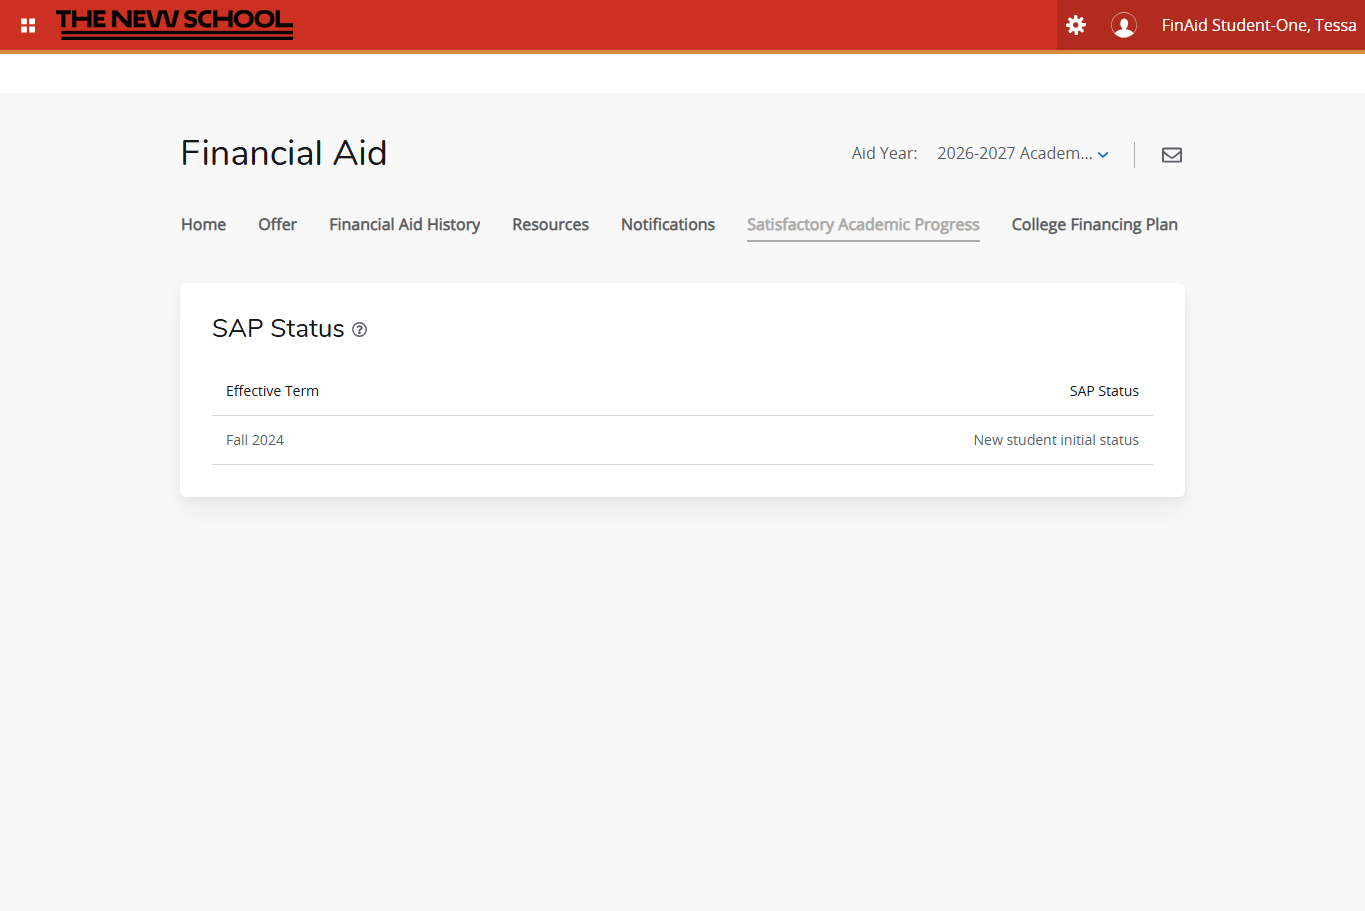Click the Effective Term column header
Image resolution: width=1365 pixels, height=911 pixels.
(x=272, y=391)
